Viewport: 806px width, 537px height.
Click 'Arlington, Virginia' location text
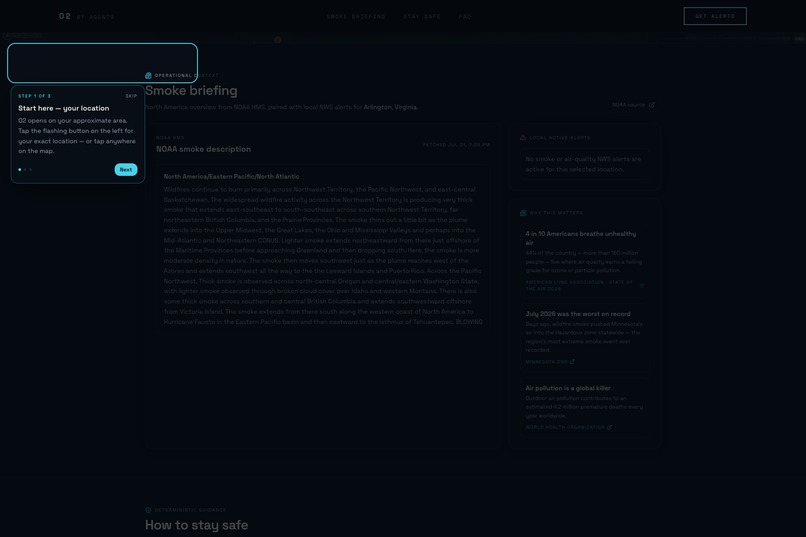[x=390, y=107]
